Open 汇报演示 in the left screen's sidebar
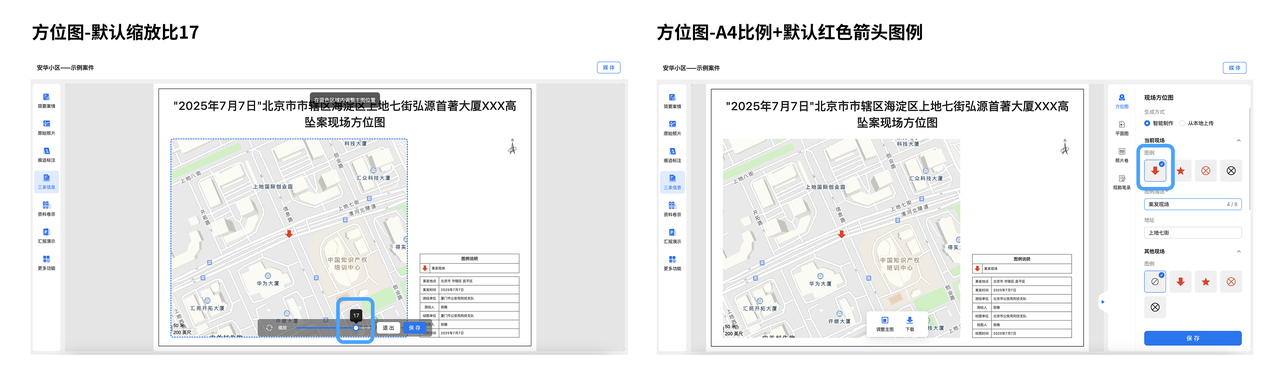 (46, 236)
